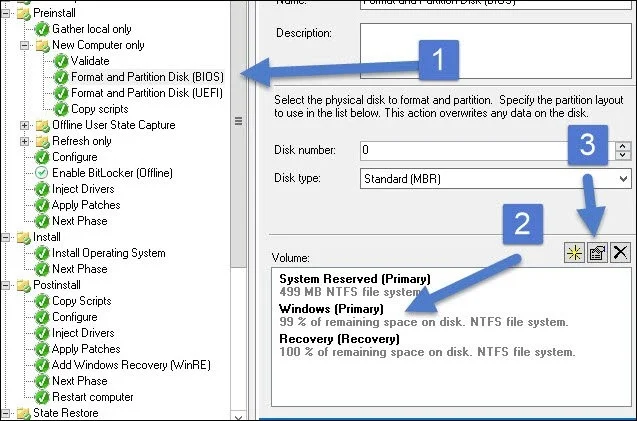Screen dimensions: 637x421
Task: Collapse the Preinstall folder
Action: click(x=6, y=13)
